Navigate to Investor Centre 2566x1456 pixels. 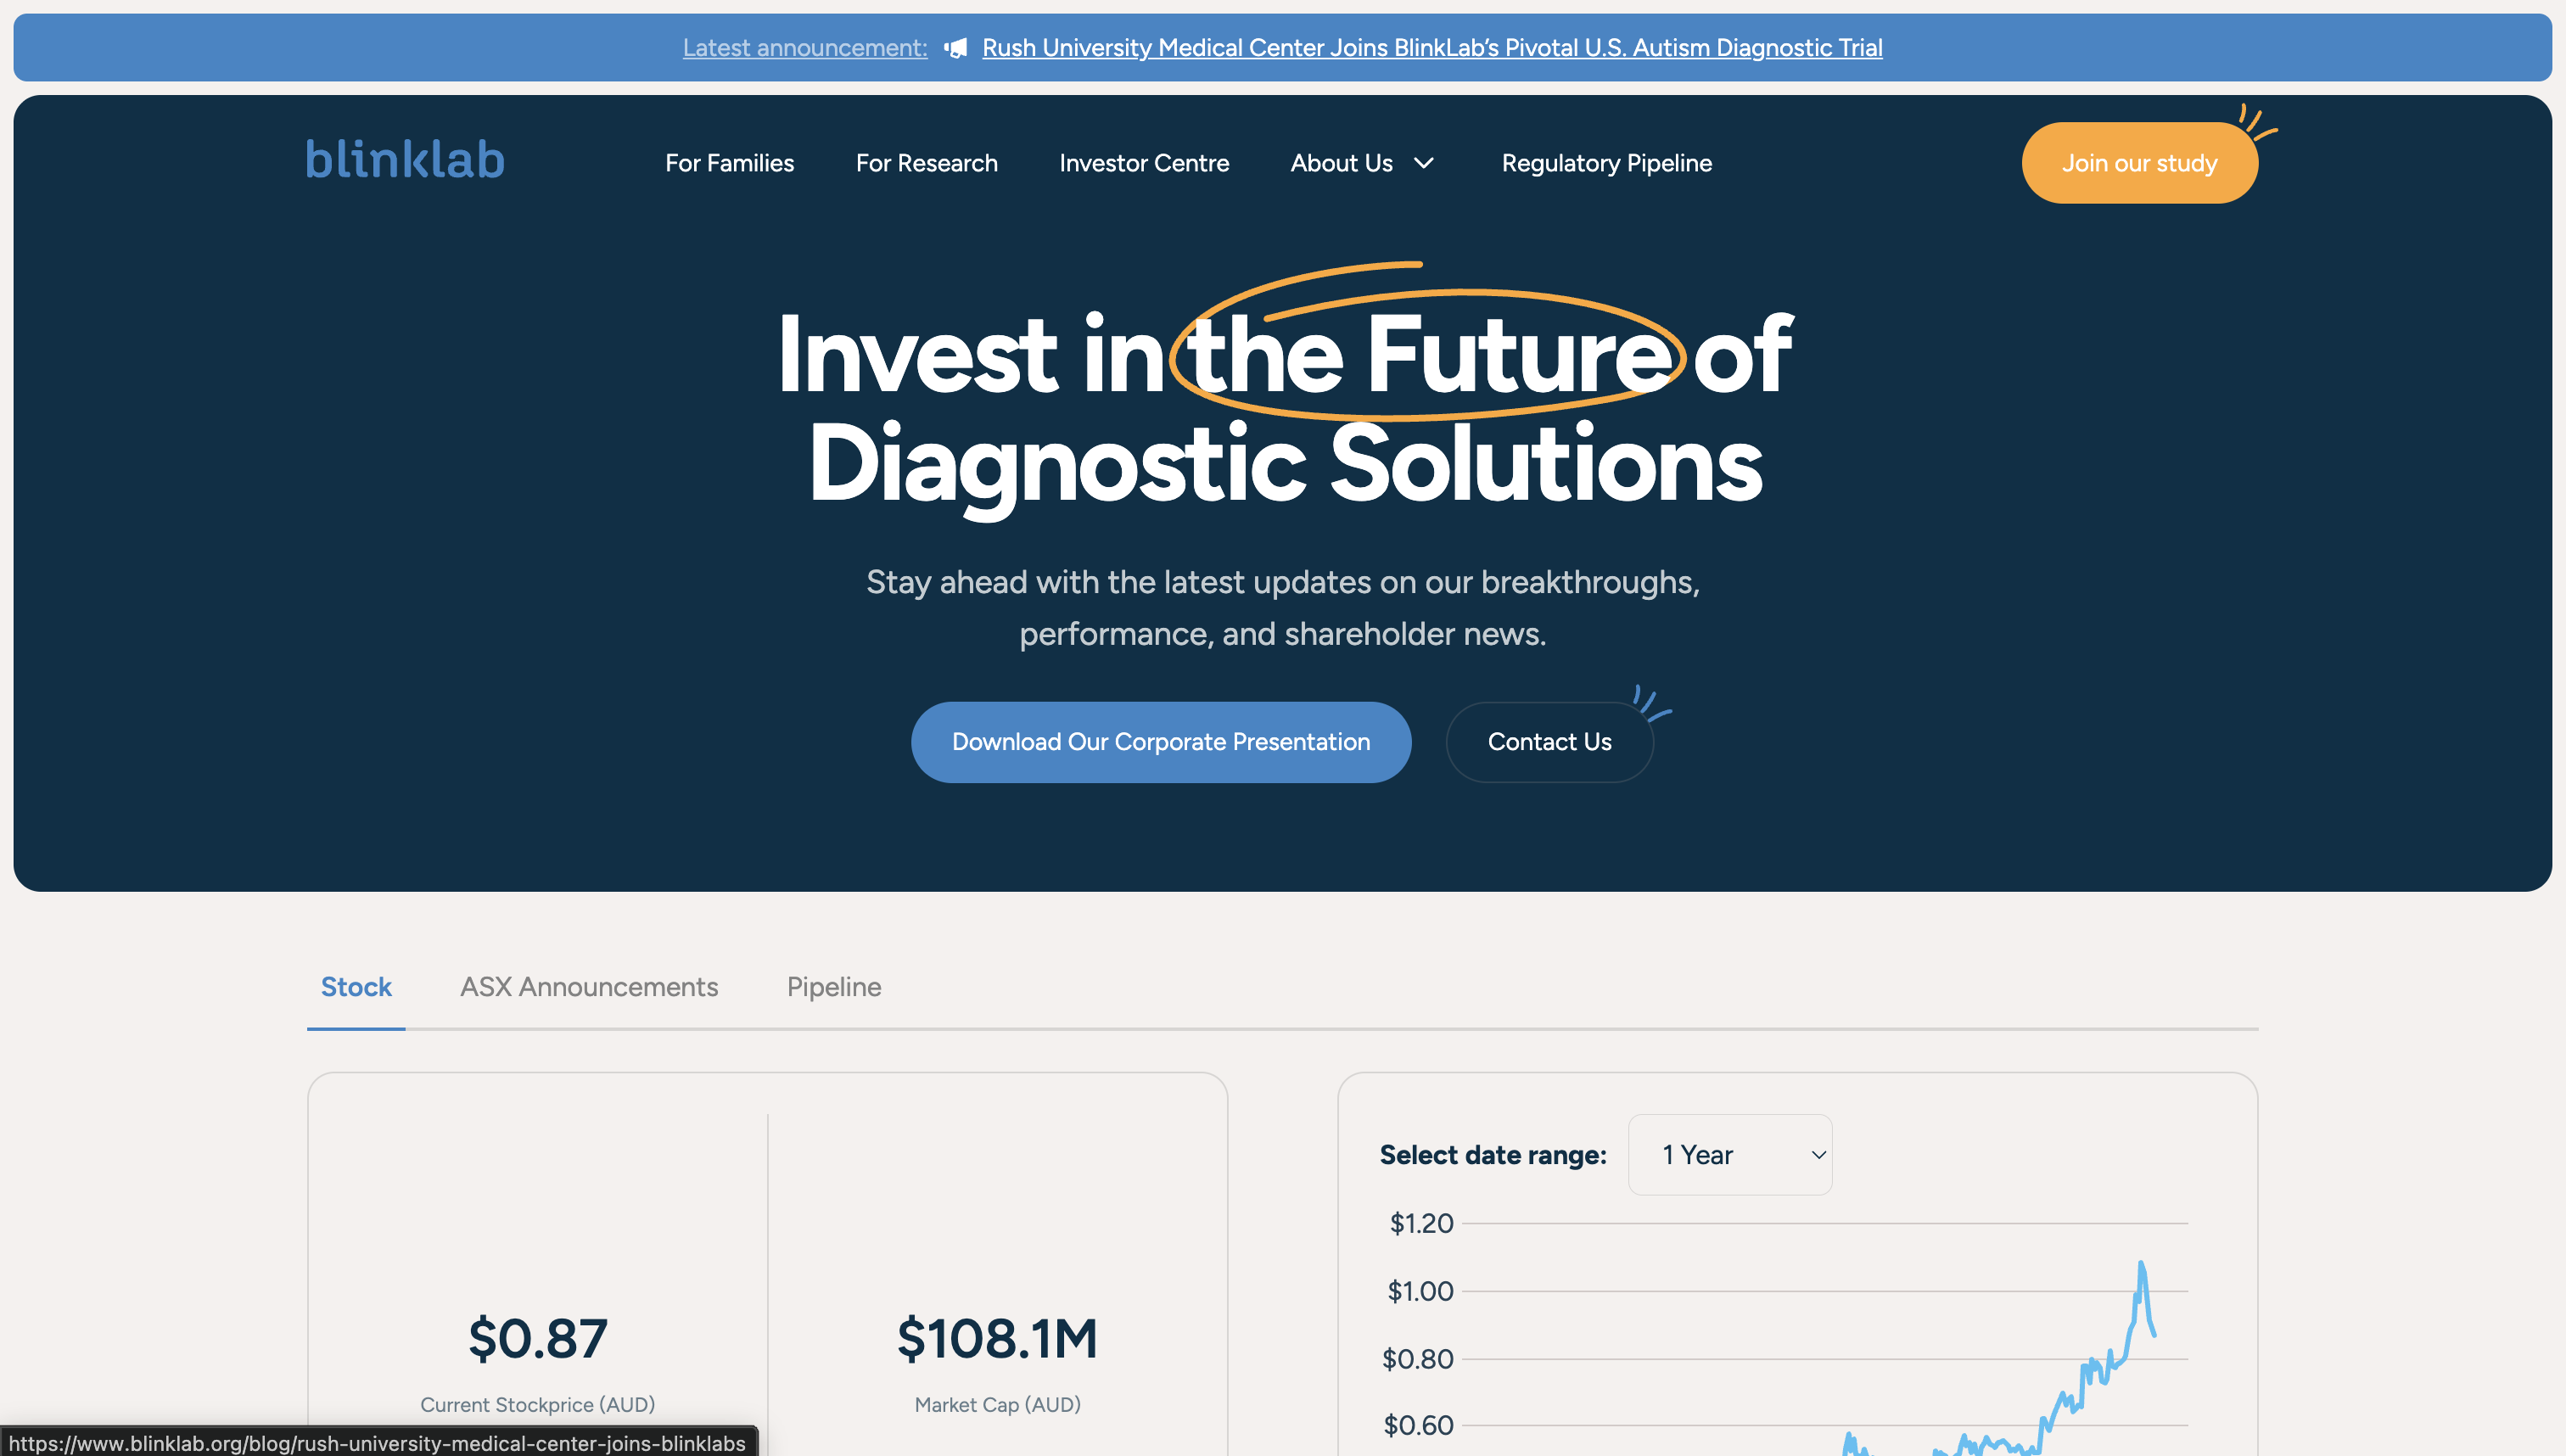(x=1144, y=163)
